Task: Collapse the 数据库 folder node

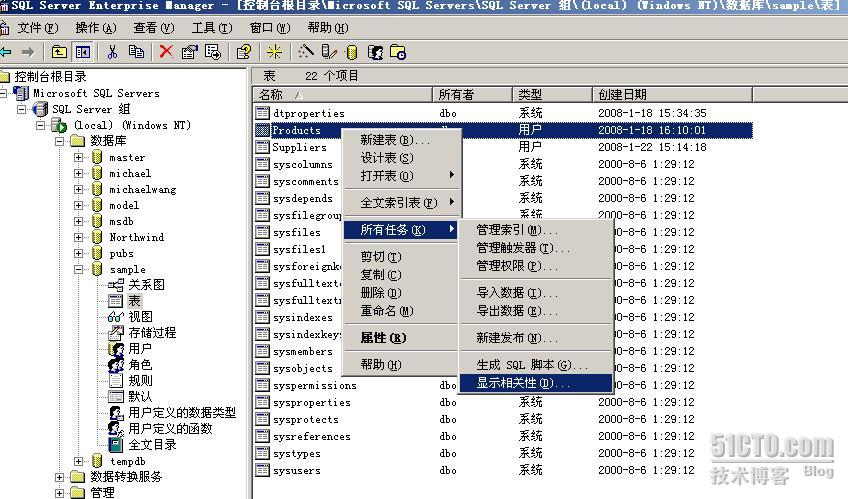Action: [59, 141]
